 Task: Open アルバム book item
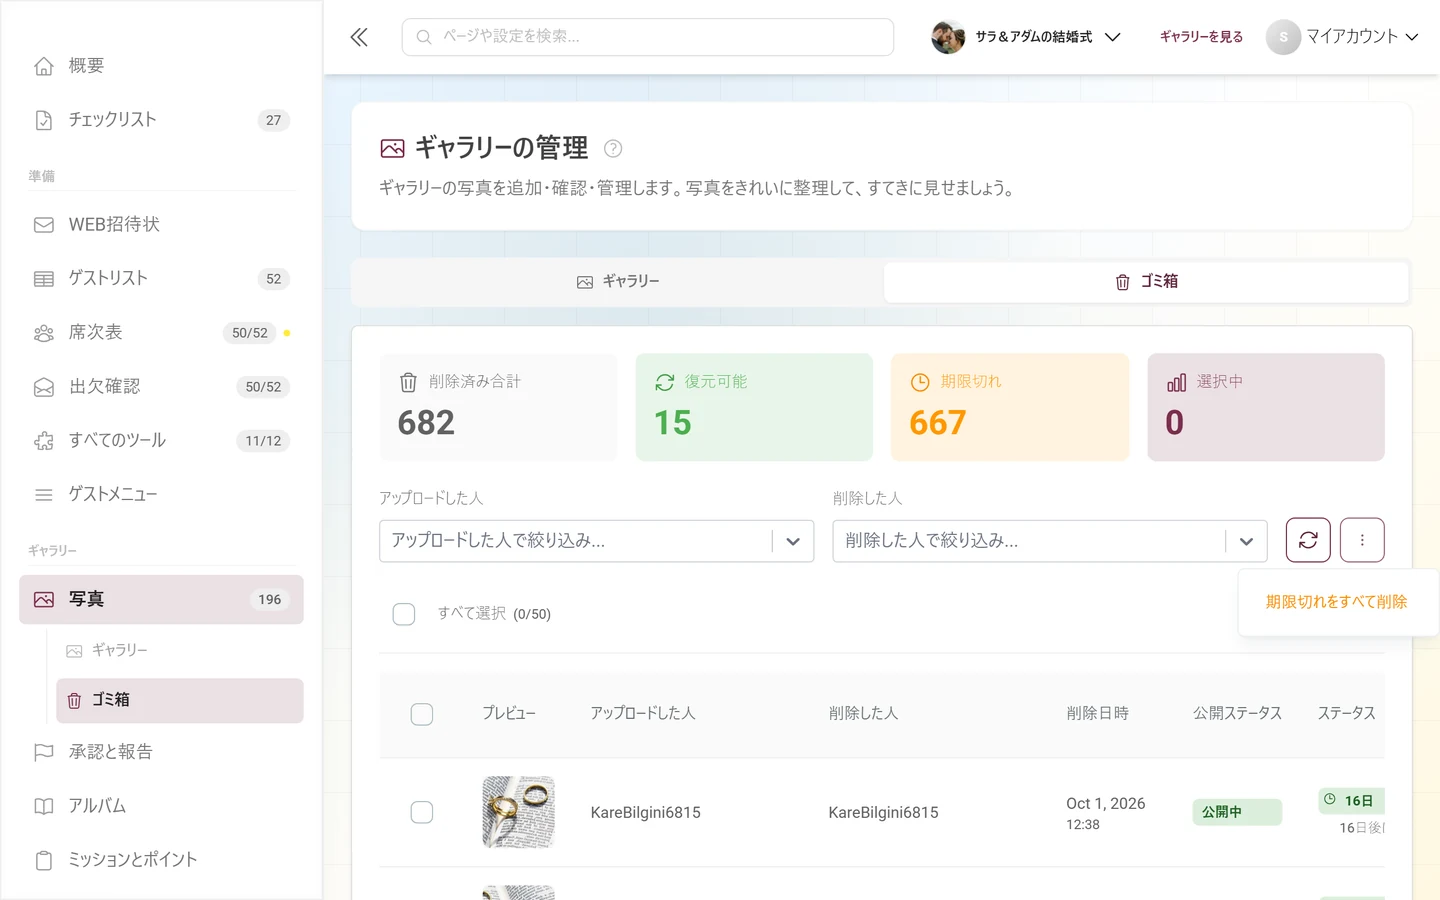161,806
